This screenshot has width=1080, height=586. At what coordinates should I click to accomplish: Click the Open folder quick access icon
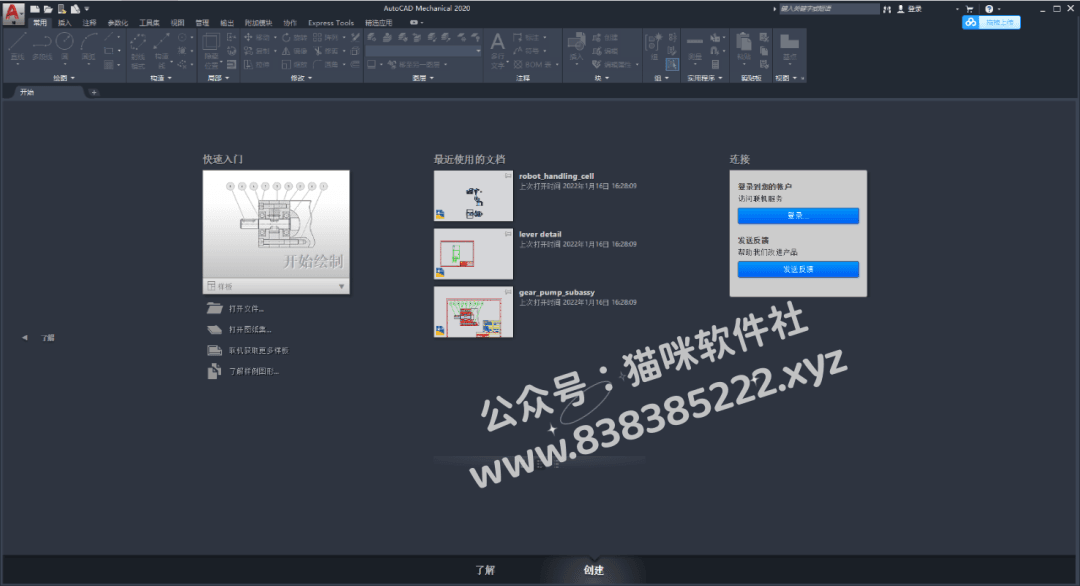[48, 9]
